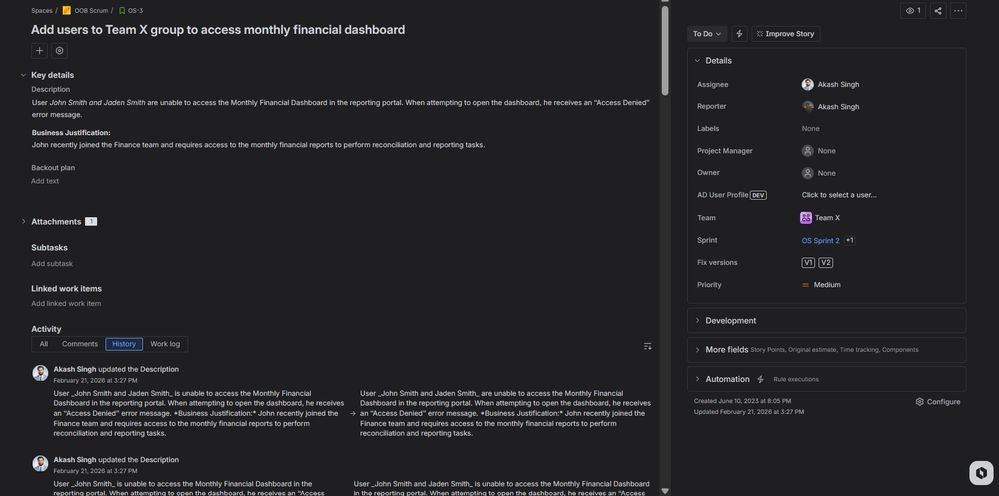Click Labels None value
The image size is (999, 496).
tap(810, 129)
